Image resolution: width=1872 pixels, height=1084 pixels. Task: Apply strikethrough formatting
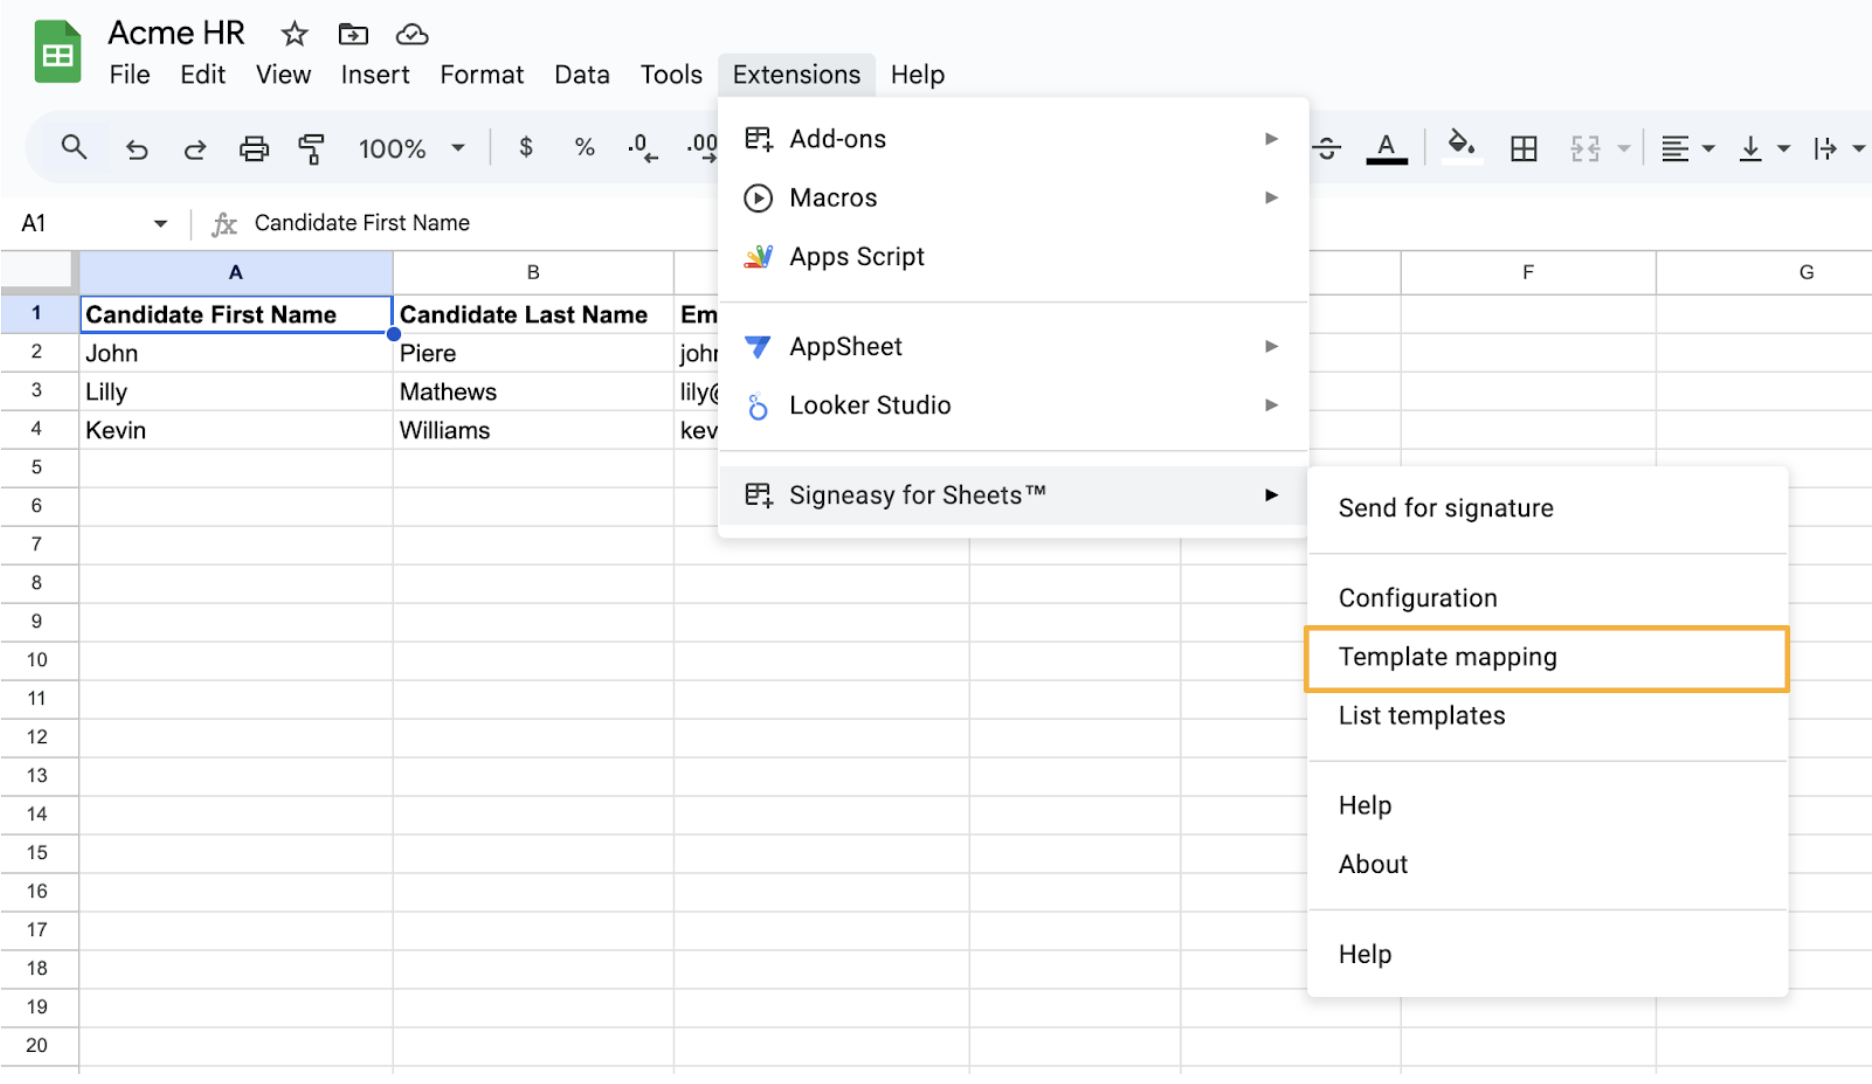pos(1327,149)
